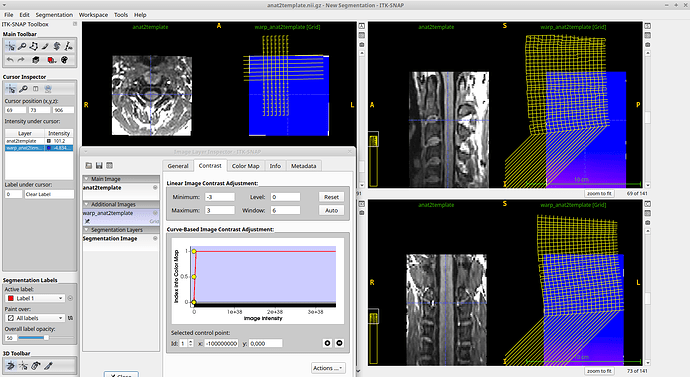Open label editor circle button beside Label 1
This screenshot has width=690, height=377.
(70, 298)
